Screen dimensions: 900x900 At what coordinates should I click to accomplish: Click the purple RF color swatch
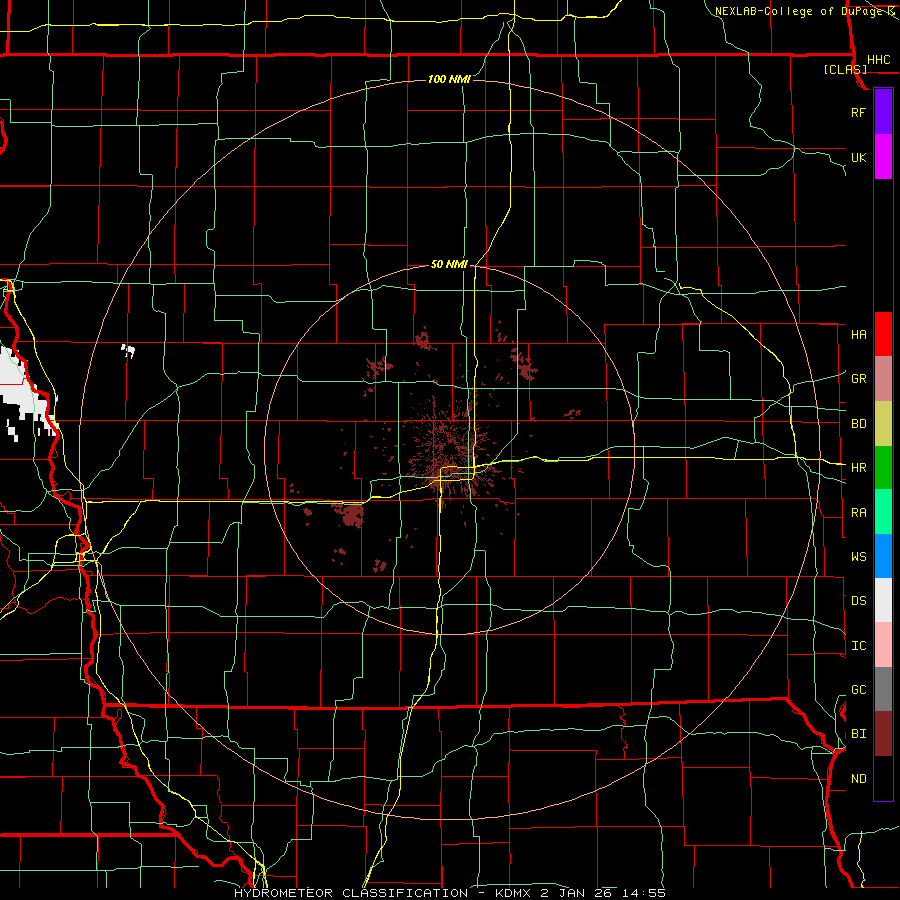coord(883,111)
